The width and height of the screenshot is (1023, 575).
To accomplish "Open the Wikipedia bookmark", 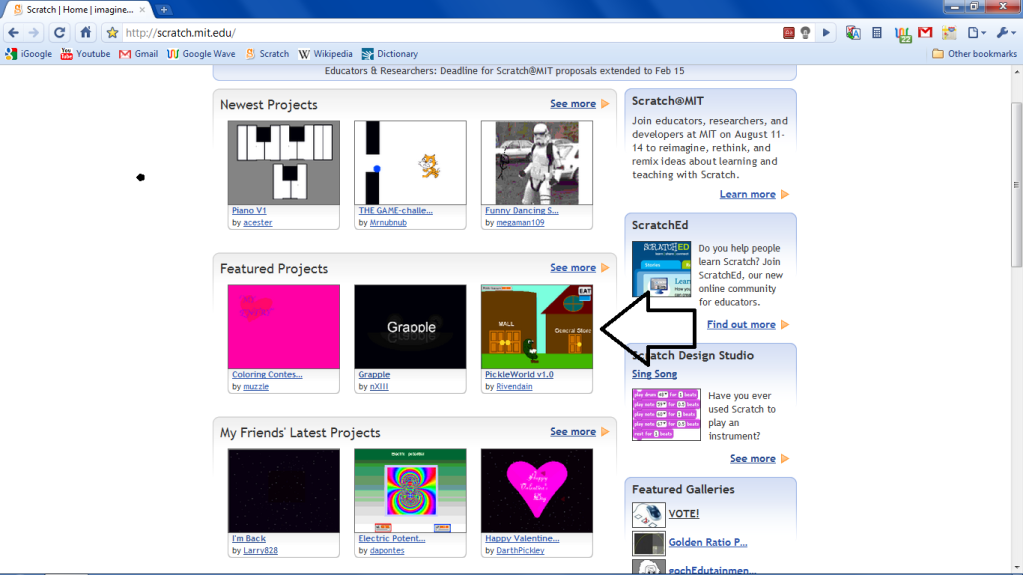I will click(x=326, y=54).
